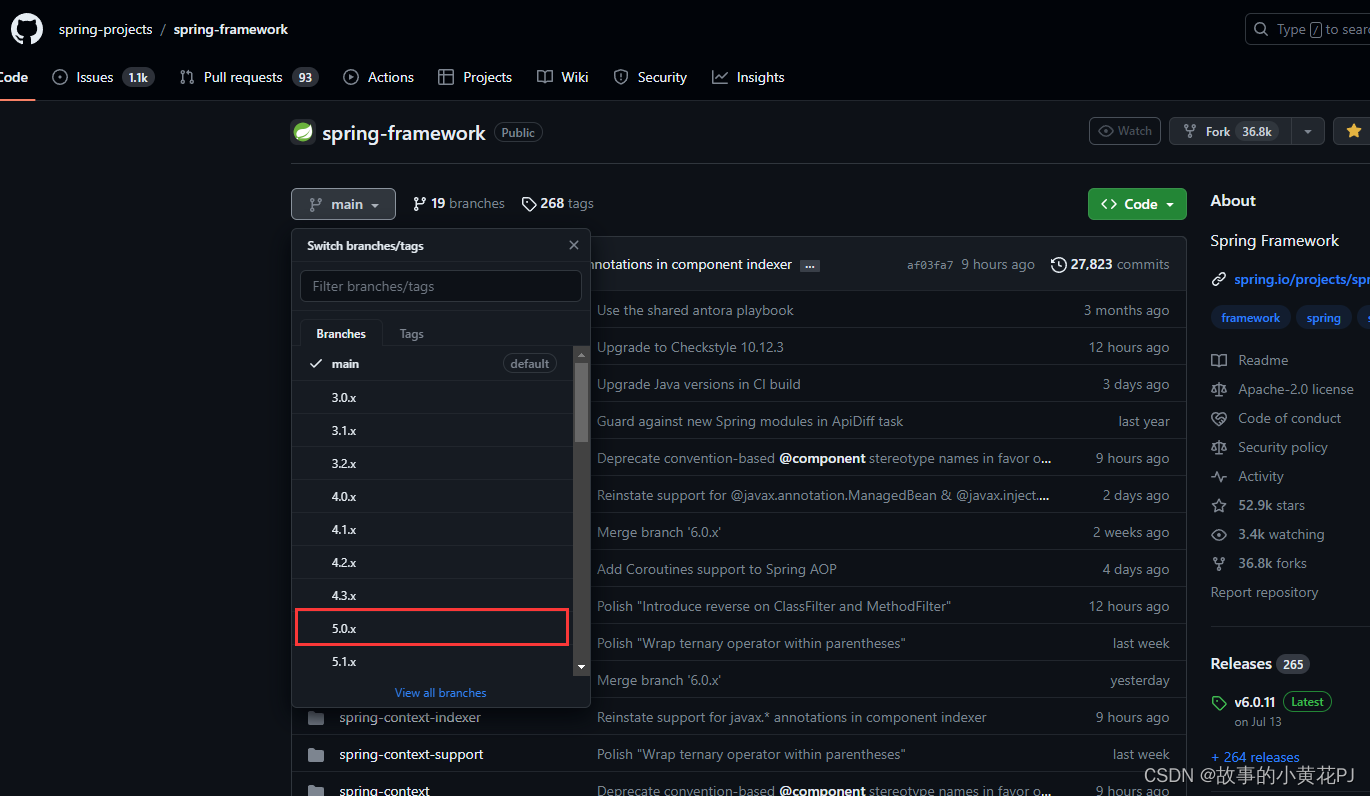Viewport: 1370px width, 796px height.
Task: Select the 4.1.x branch
Action: 432,529
